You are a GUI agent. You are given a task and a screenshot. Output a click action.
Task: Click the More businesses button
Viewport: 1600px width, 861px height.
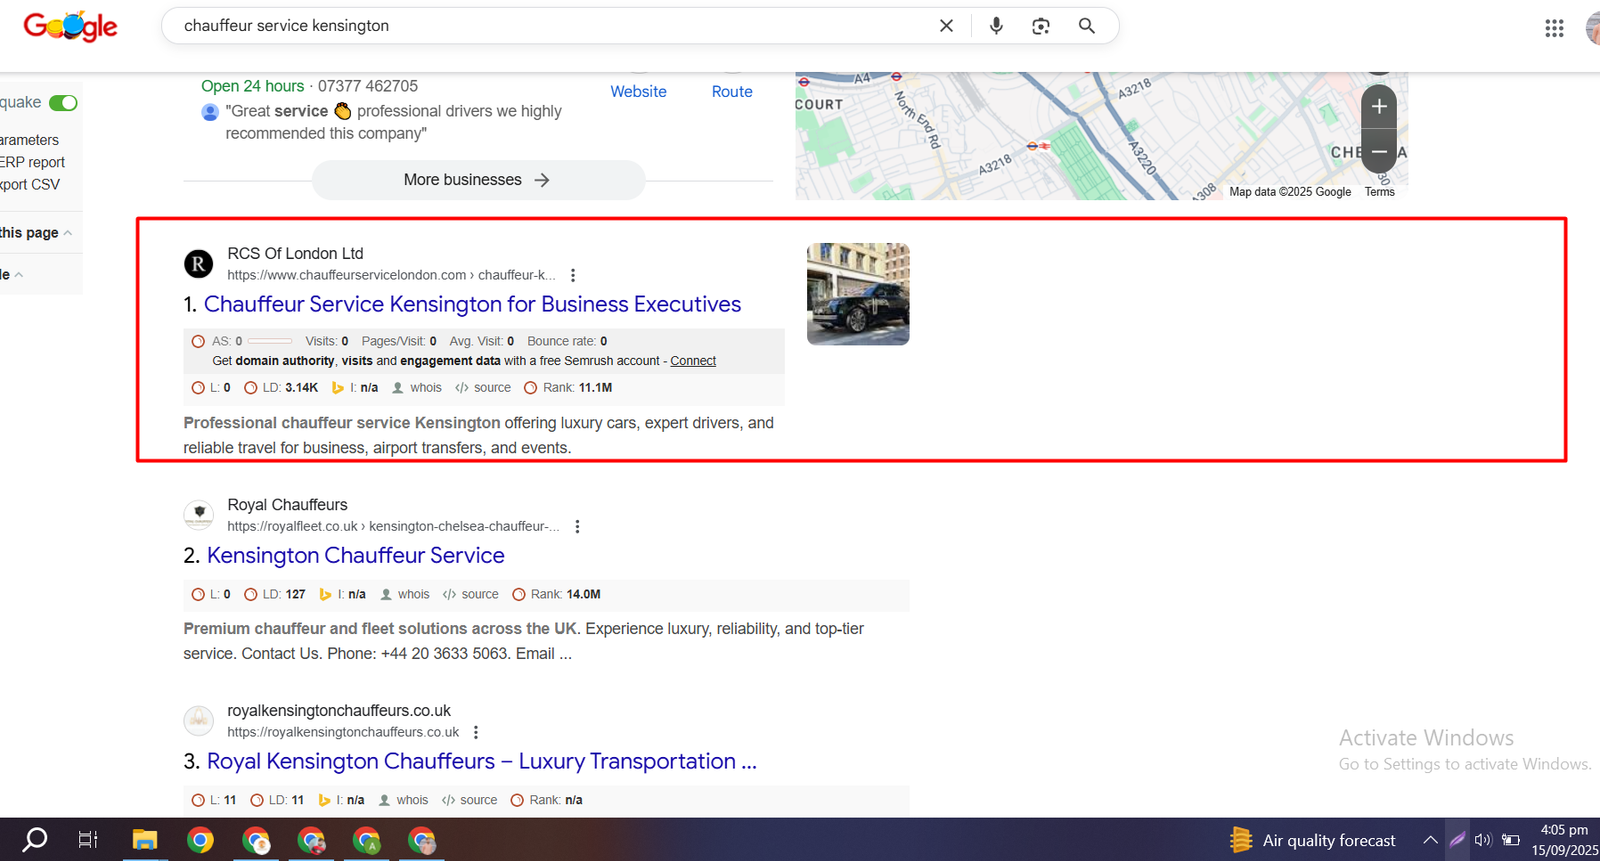[x=478, y=180]
